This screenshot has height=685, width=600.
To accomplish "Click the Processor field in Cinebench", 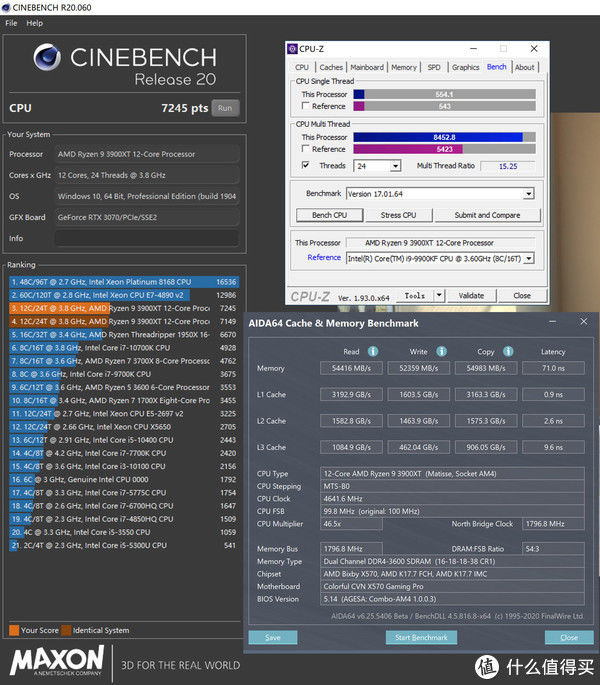I will (x=147, y=154).
